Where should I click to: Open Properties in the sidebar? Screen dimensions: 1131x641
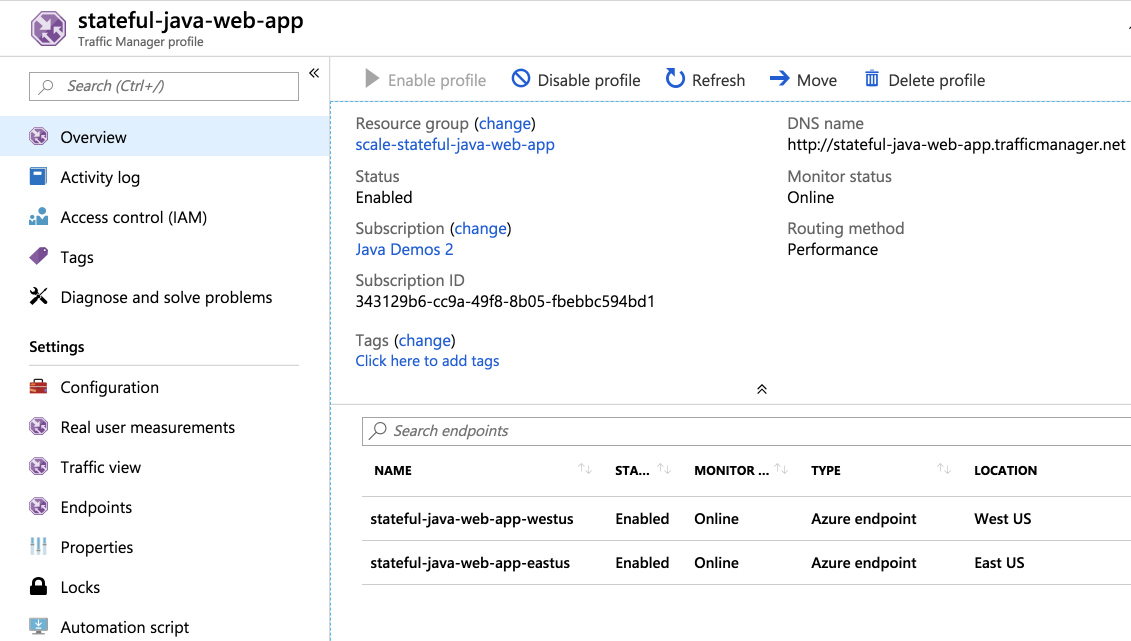[97, 547]
